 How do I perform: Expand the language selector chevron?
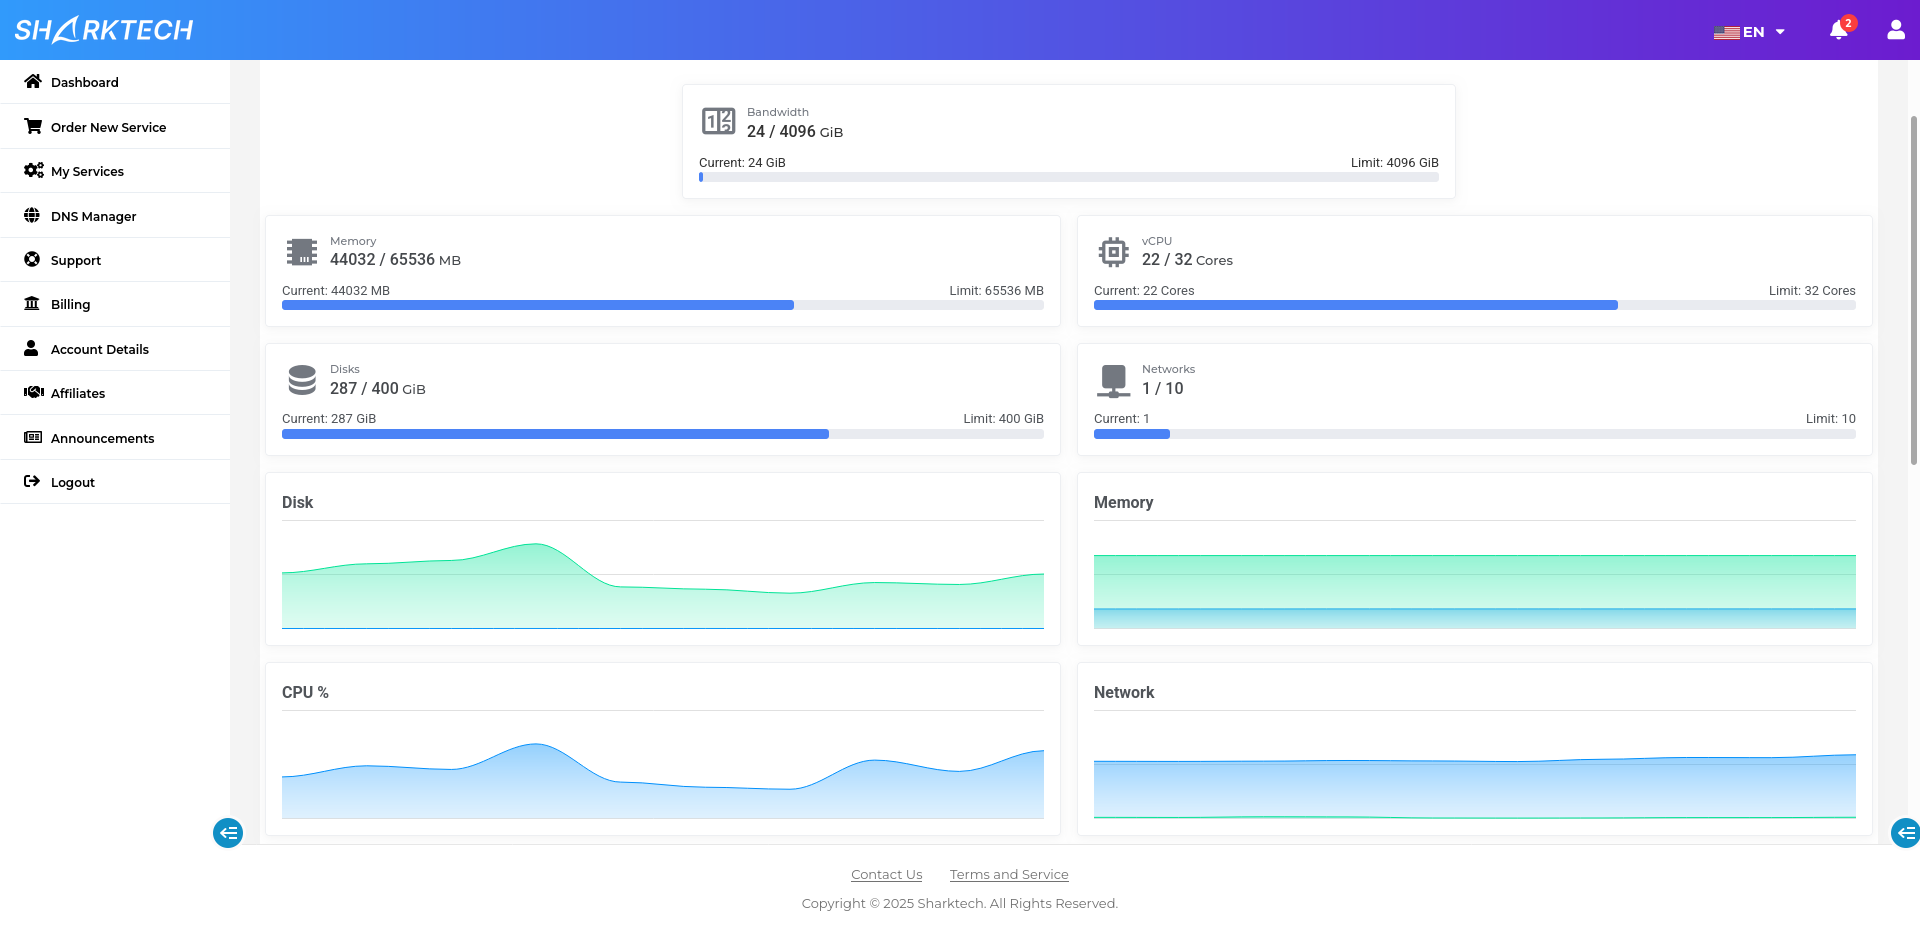coord(1780,31)
